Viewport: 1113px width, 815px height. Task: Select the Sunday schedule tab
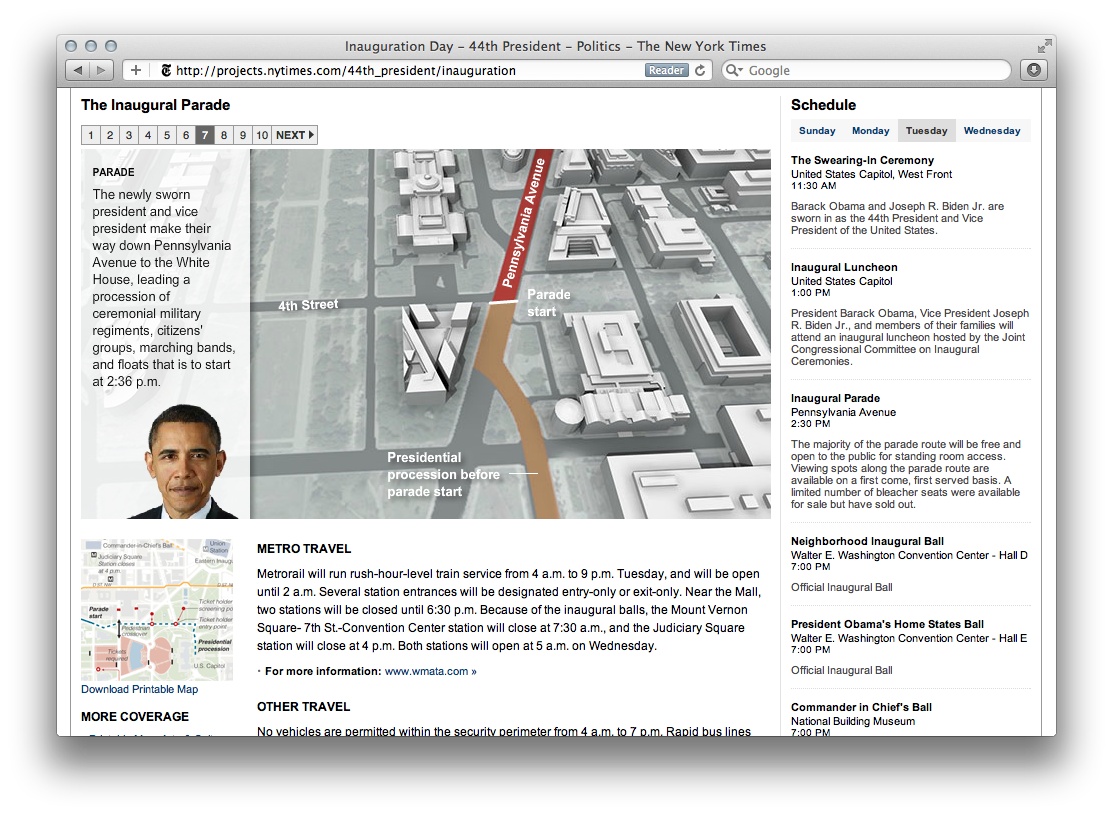[817, 130]
